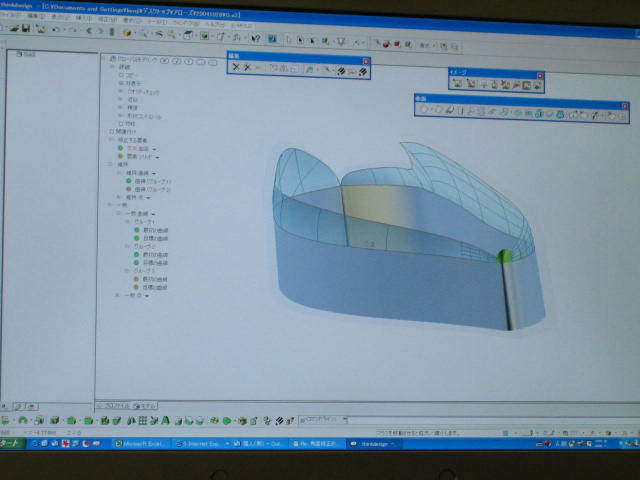The width and height of the screenshot is (640, 480).
Task: Click the blue square icon beside help cursor
Action: click(272, 39)
